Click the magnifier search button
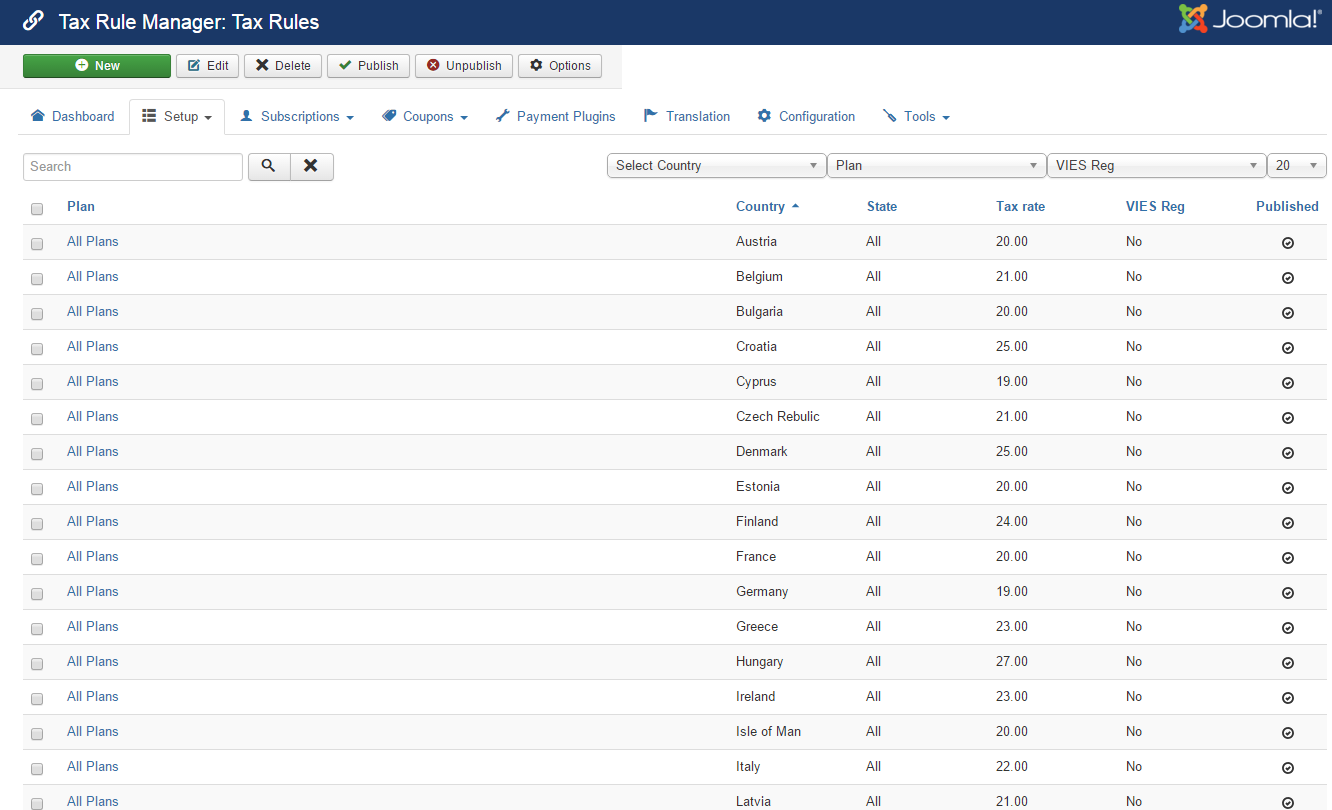The width and height of the screenshot is (1332, 810). coord(268,167)
